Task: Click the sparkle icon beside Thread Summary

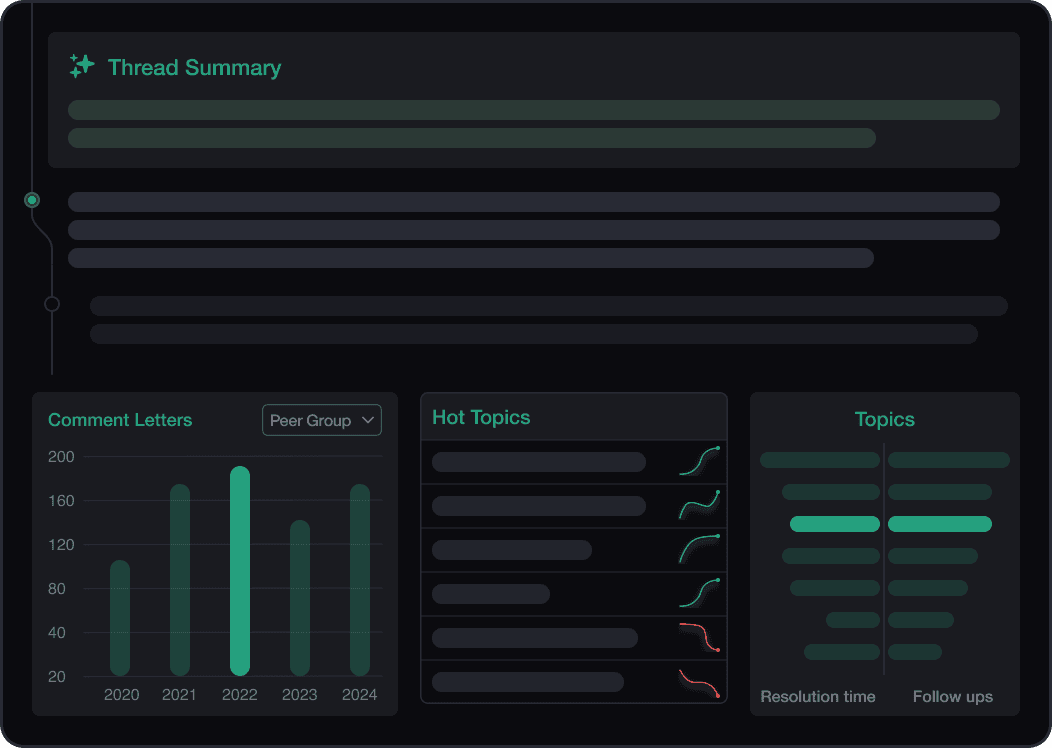Action: pos(82,66)
